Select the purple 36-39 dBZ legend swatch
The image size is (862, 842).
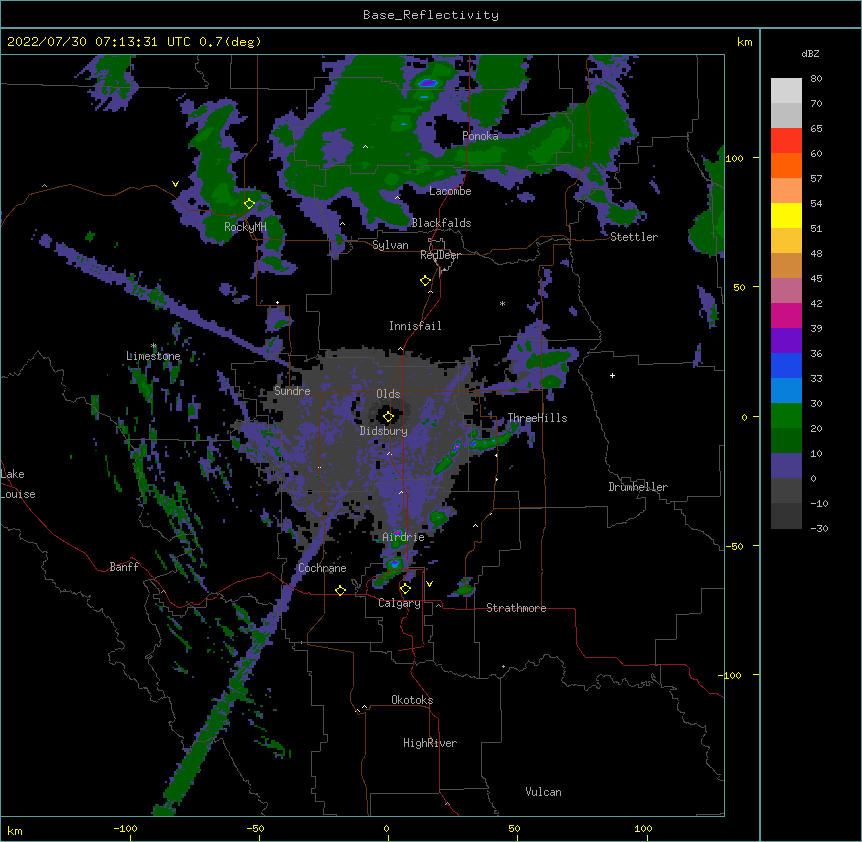click(786, 341)
